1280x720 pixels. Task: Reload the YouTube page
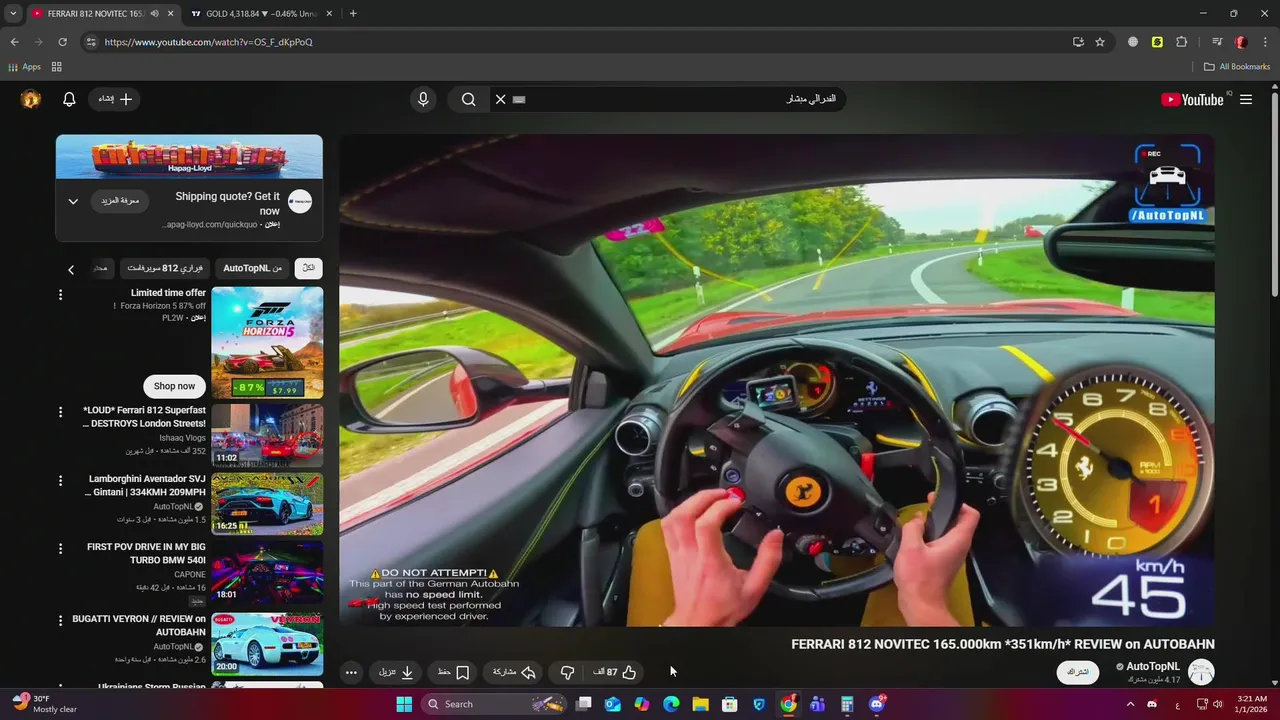click(62, 42)
